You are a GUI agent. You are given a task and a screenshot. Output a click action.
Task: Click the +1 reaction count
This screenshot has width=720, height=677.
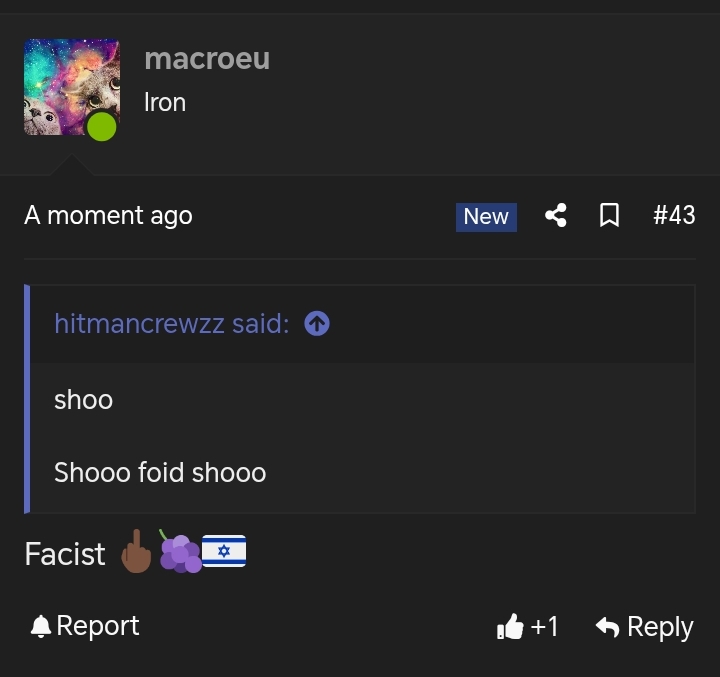[x=545, y=626]
